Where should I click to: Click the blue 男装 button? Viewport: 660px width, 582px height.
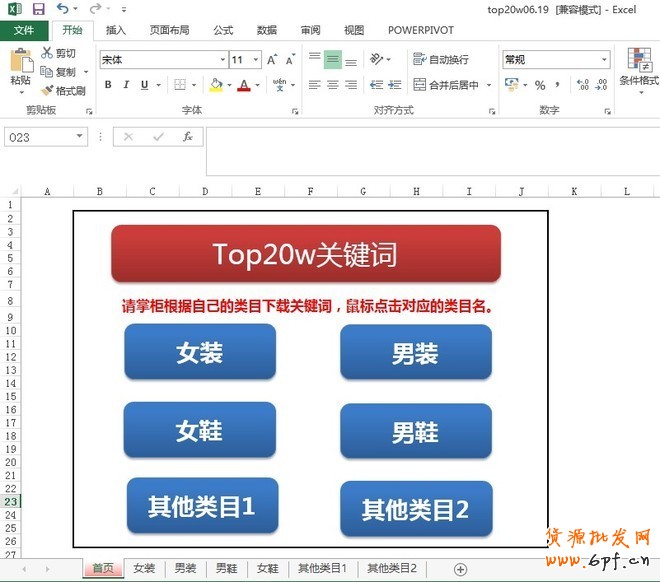415,353
